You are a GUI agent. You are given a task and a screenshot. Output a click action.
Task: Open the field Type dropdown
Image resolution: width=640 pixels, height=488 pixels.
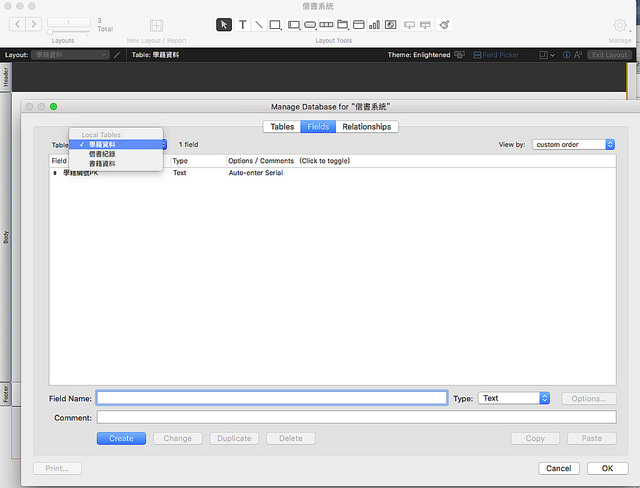pyautogui.click(x=514, y=398)
